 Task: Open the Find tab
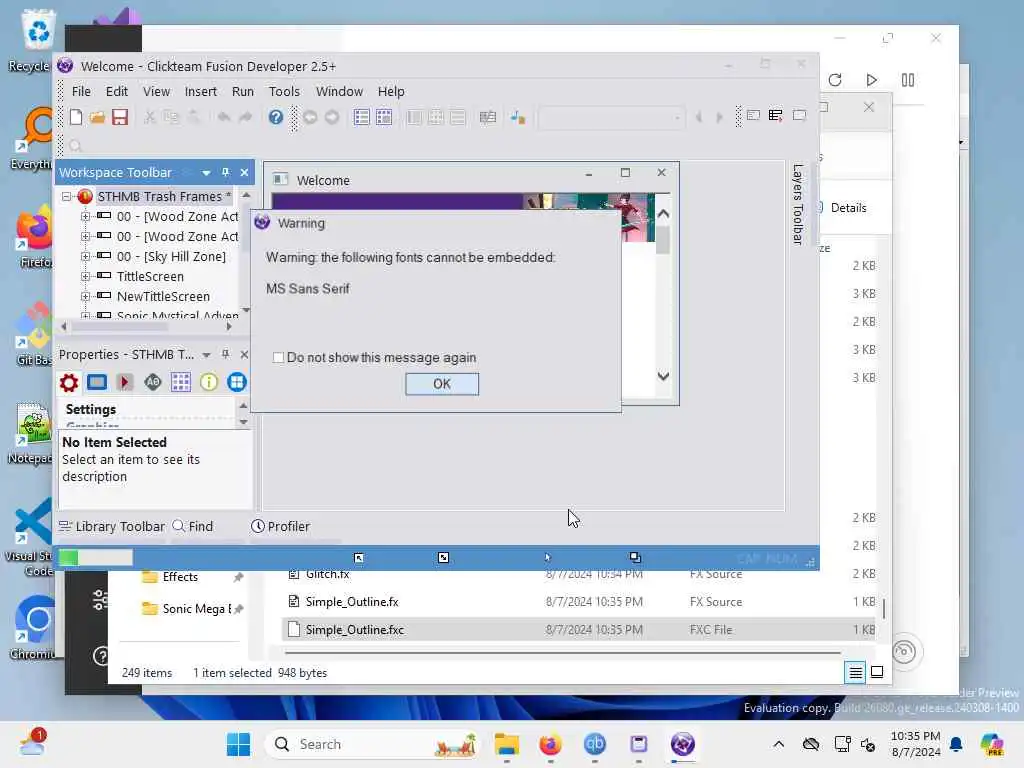coord(193,526)
